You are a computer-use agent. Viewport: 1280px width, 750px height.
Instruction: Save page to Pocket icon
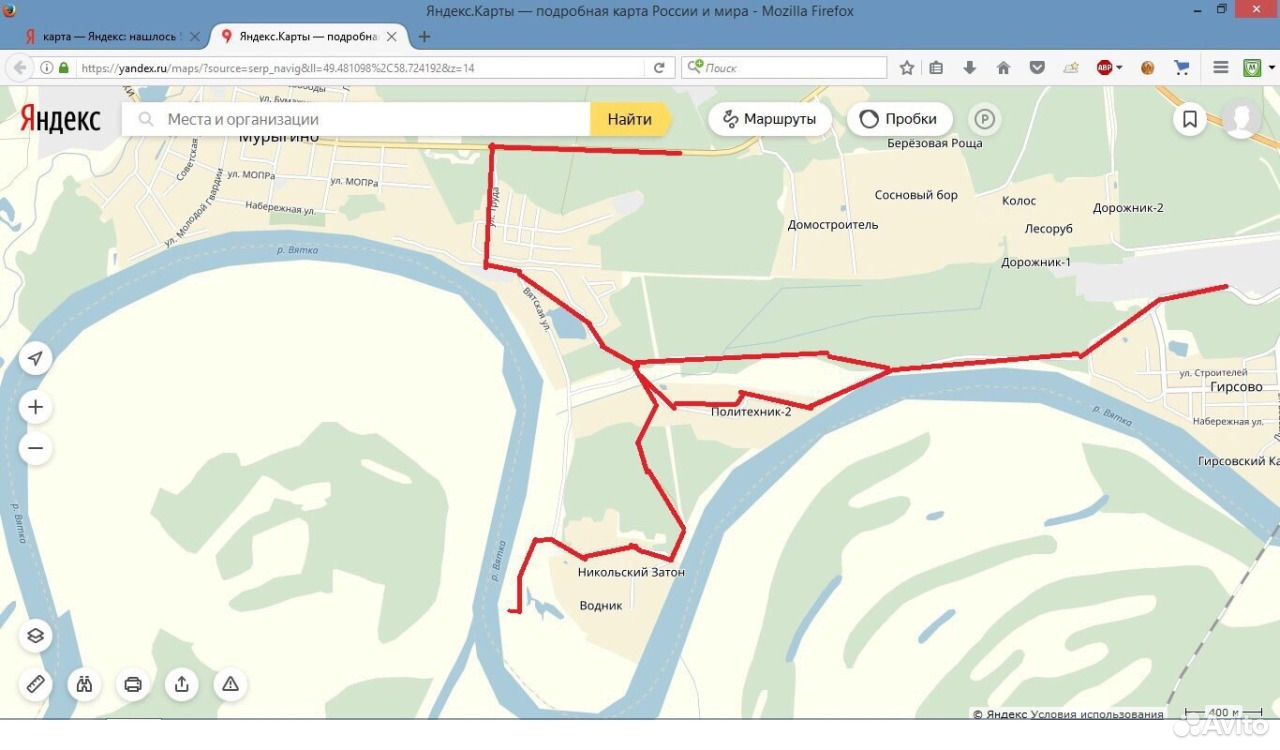(1037, 68)
